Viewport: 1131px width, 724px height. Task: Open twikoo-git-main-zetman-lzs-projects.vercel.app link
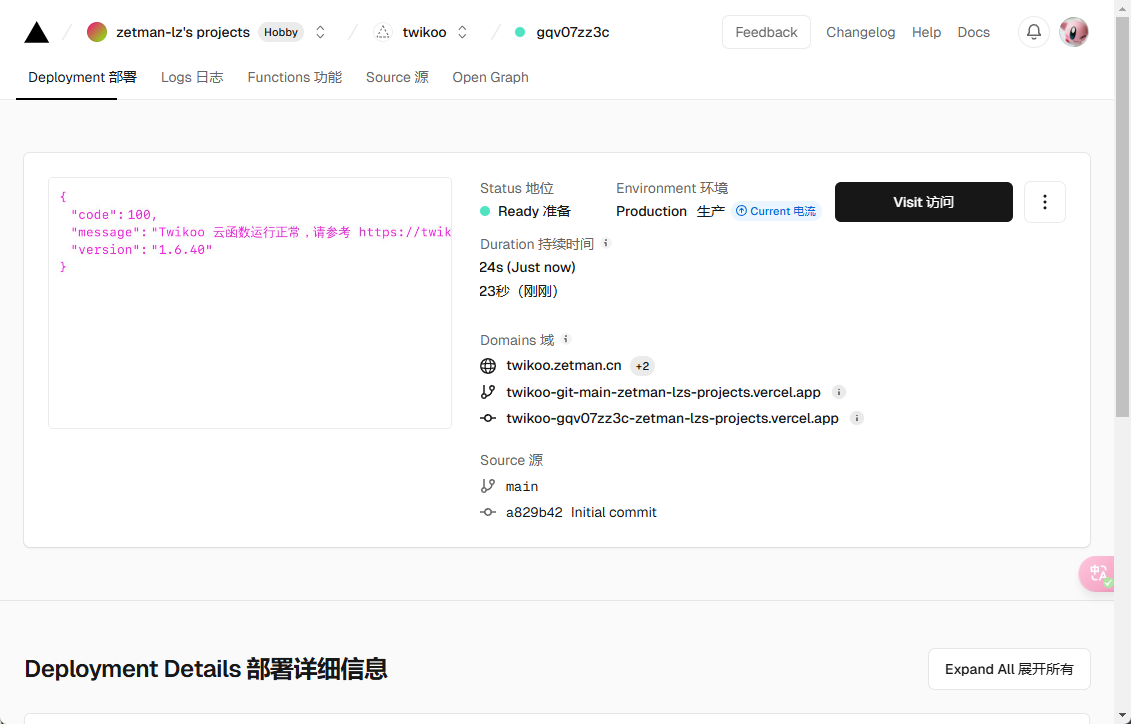pos(663,392)
